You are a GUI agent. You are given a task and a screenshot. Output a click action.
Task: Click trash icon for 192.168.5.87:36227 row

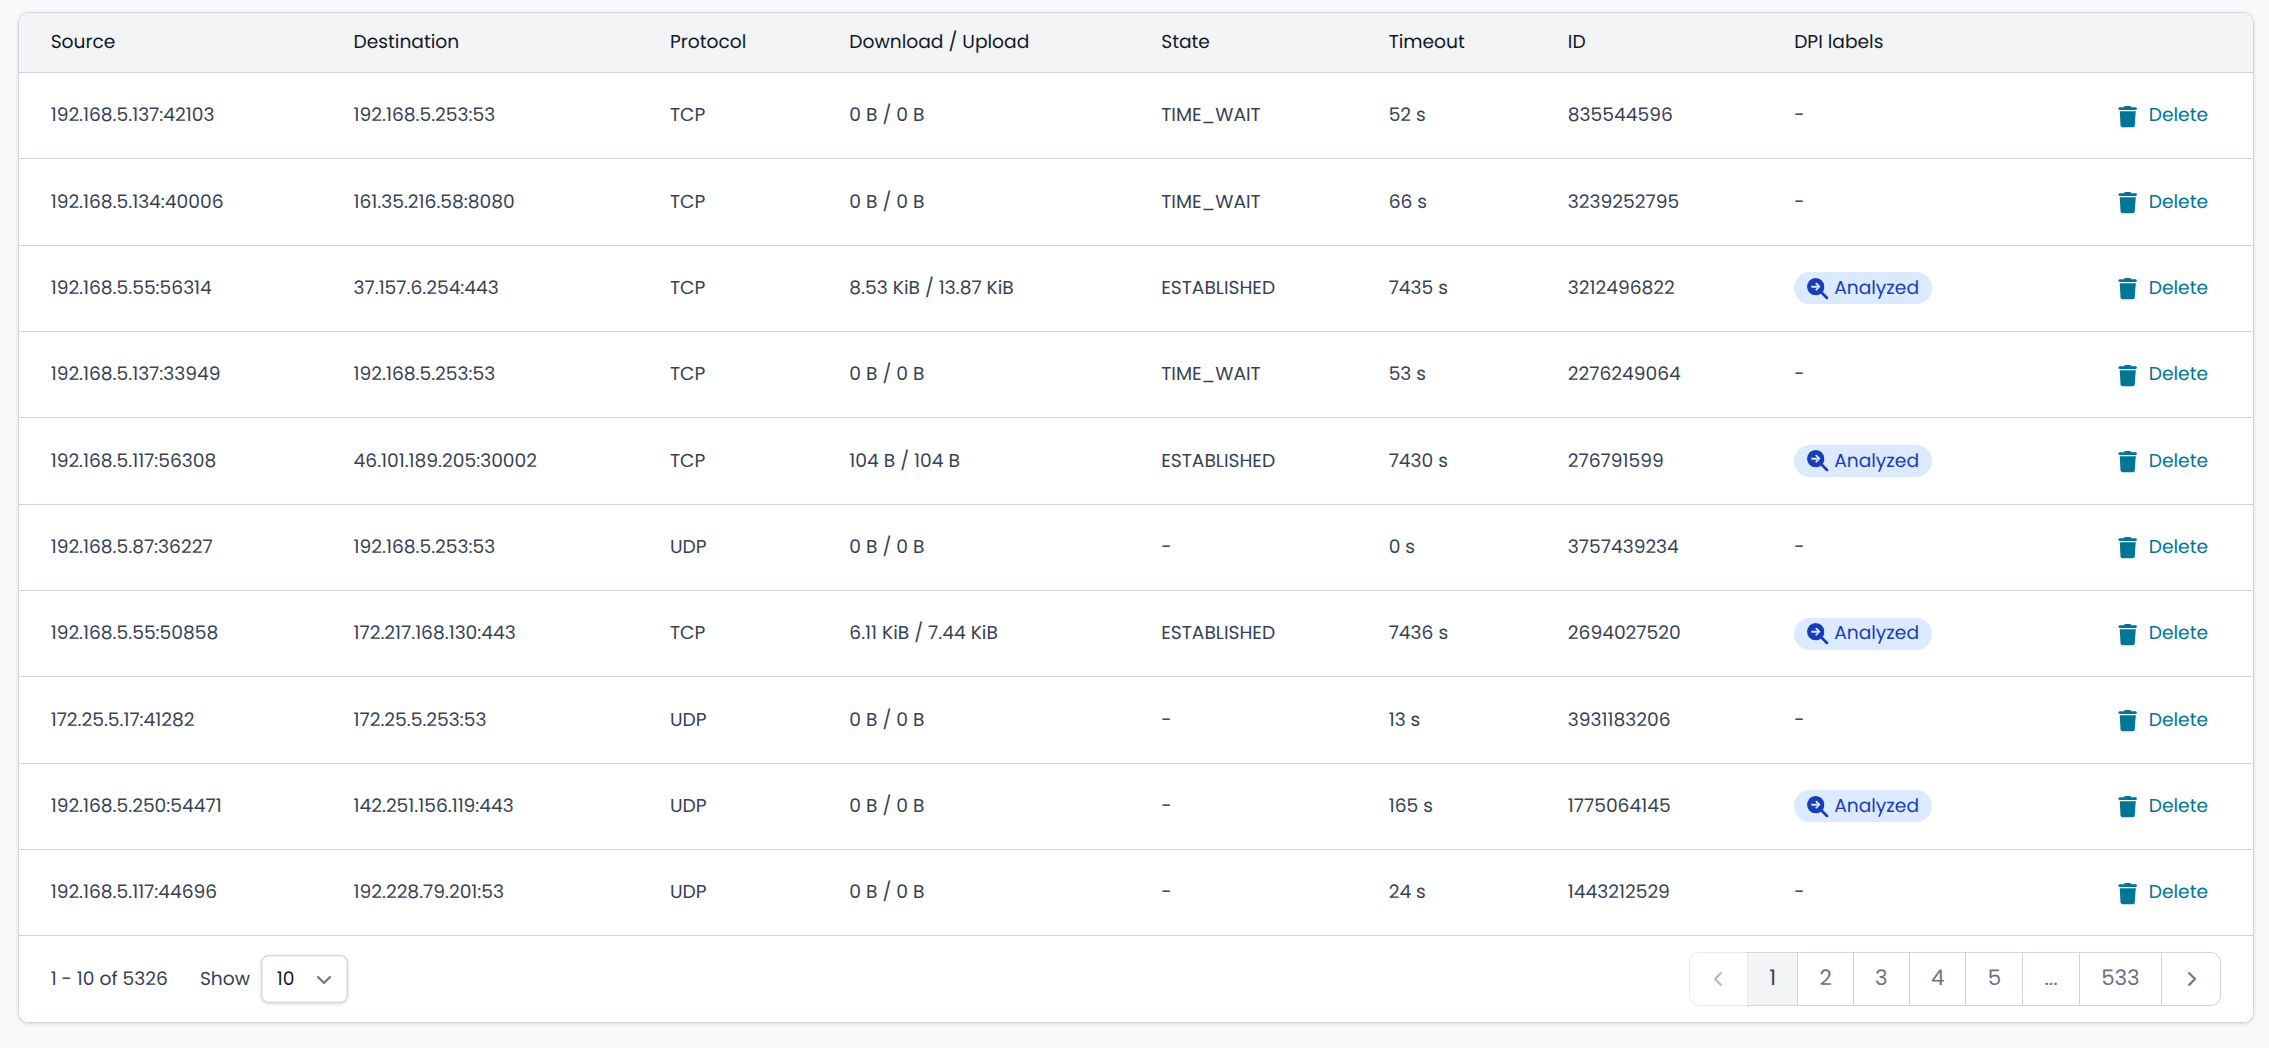tap(2127, 547)
